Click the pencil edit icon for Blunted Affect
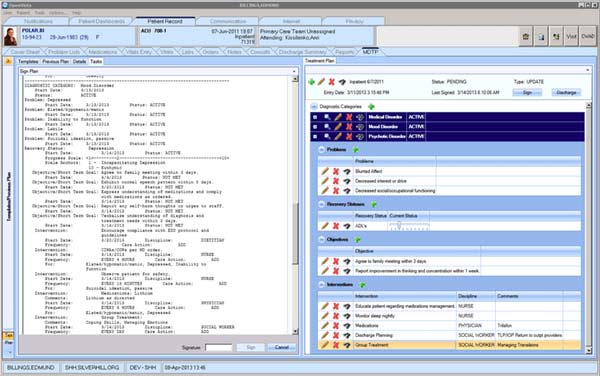The height and width of the screenshot is (376, 600). [325, 171]
